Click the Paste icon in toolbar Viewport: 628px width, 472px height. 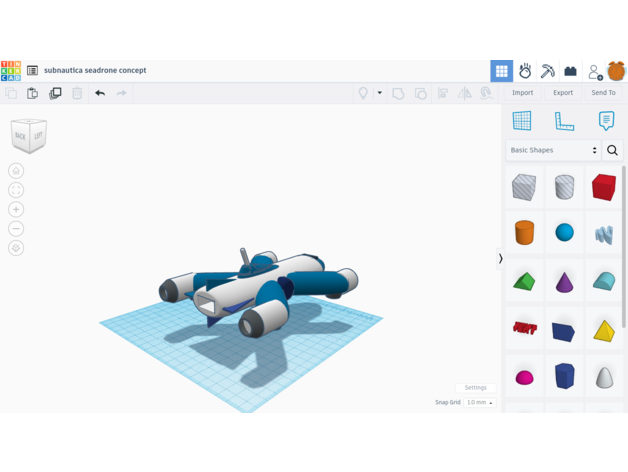(x=33, y=93)
